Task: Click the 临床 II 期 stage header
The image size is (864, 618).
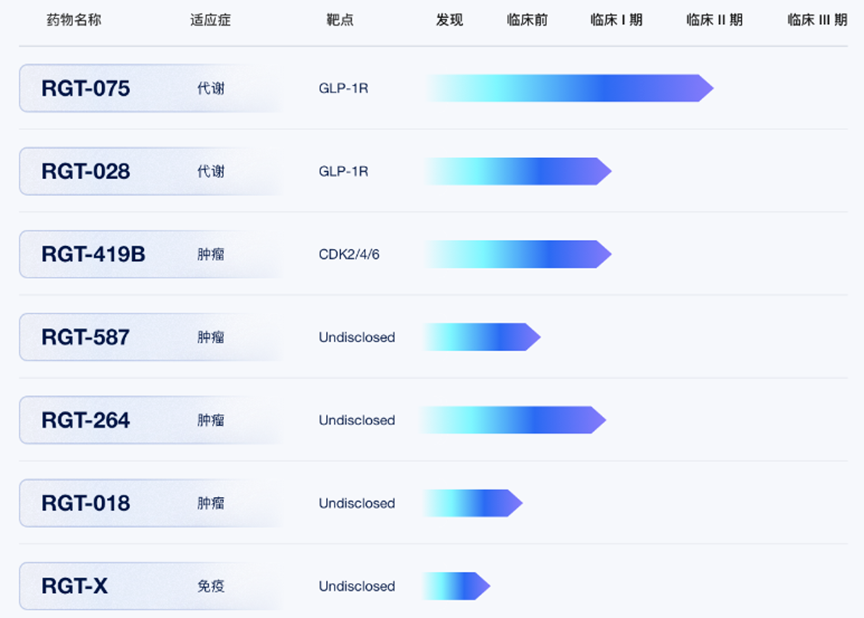Action: click(x=714, y=20)
